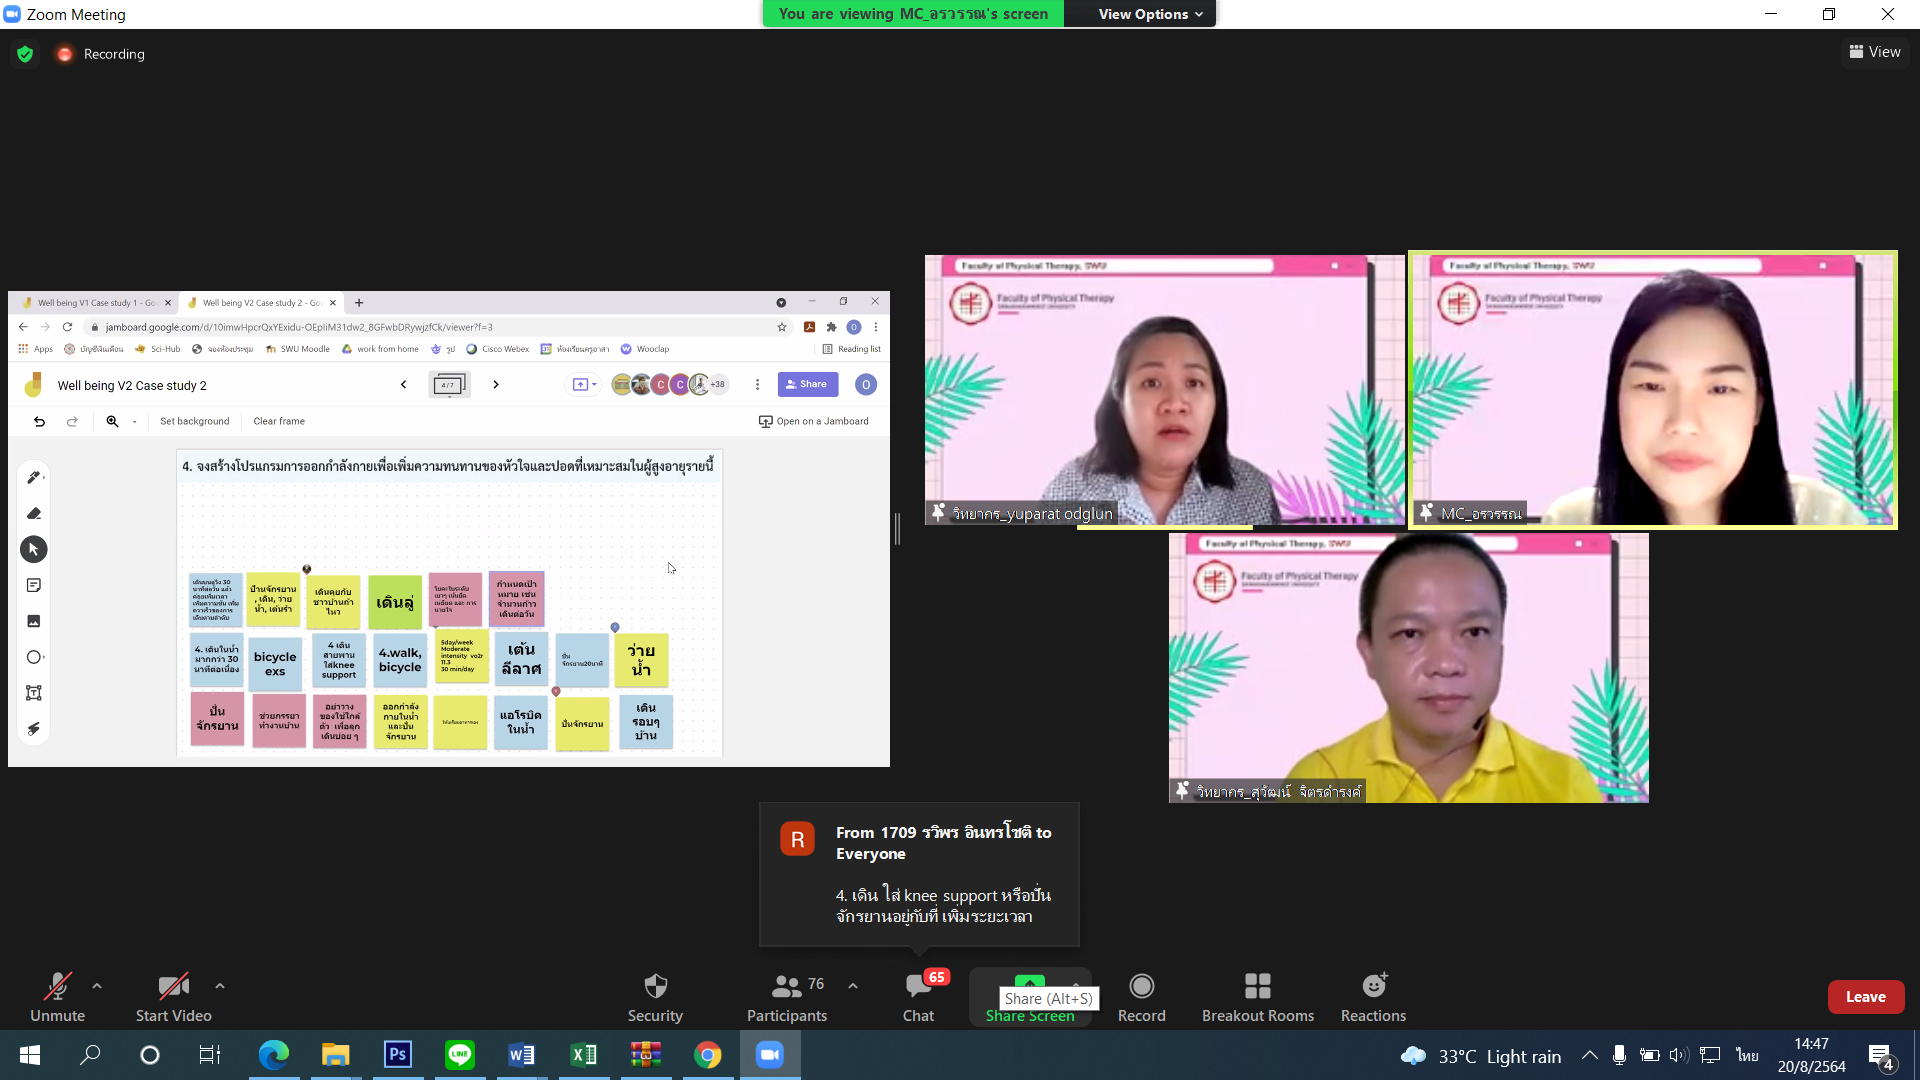This screenshot has width=1920, height=1080.
Task: Open the View layout menu
Action: (1875, 52)
